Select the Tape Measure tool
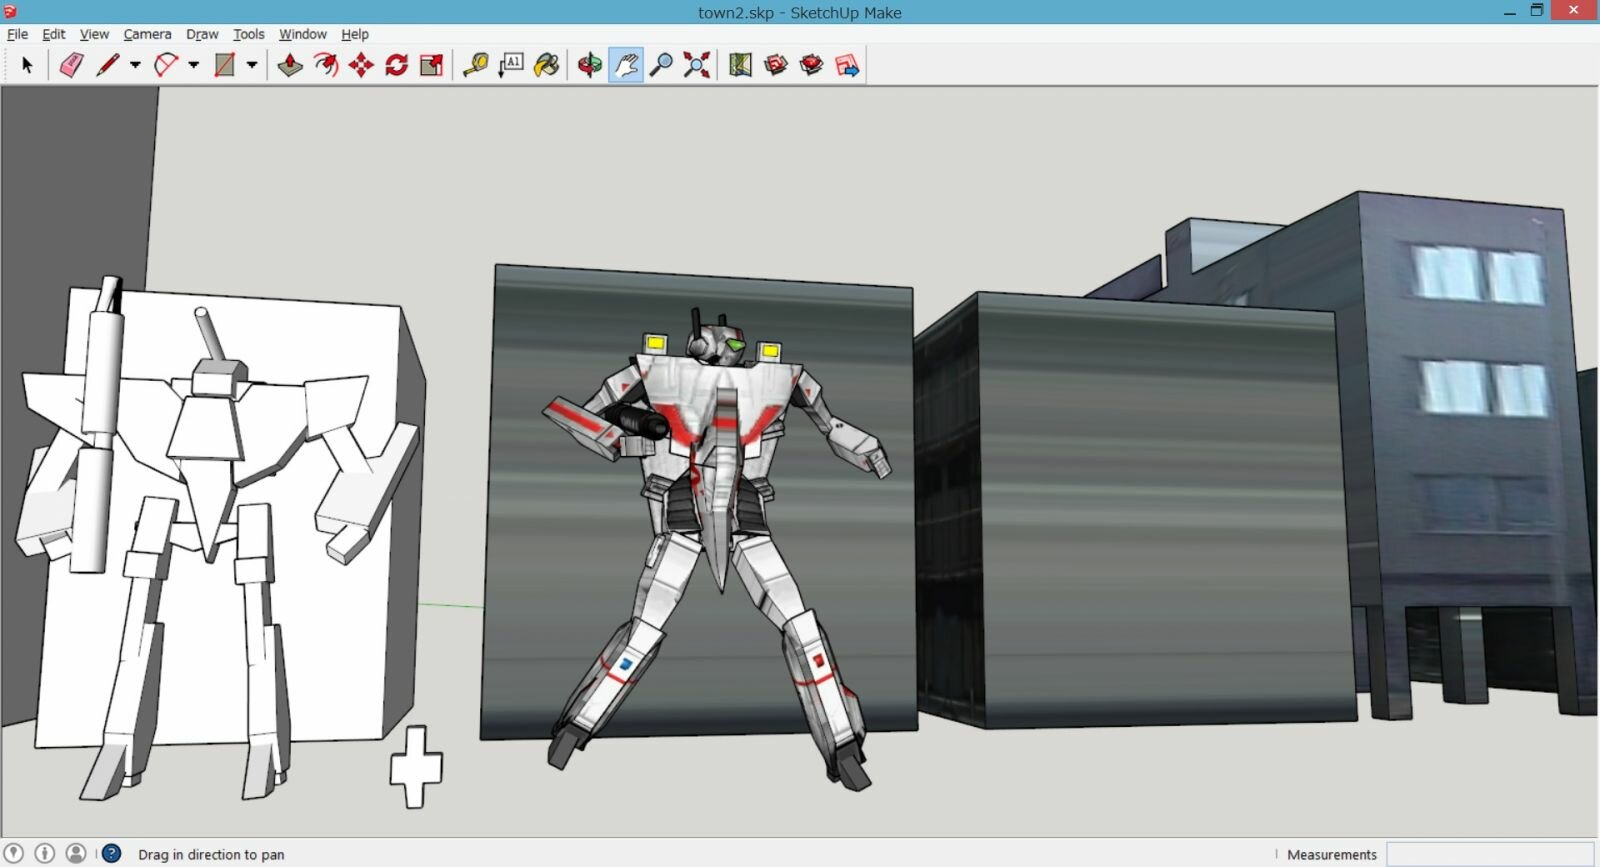The image size is (1600, 867). [x=475, y=65]
